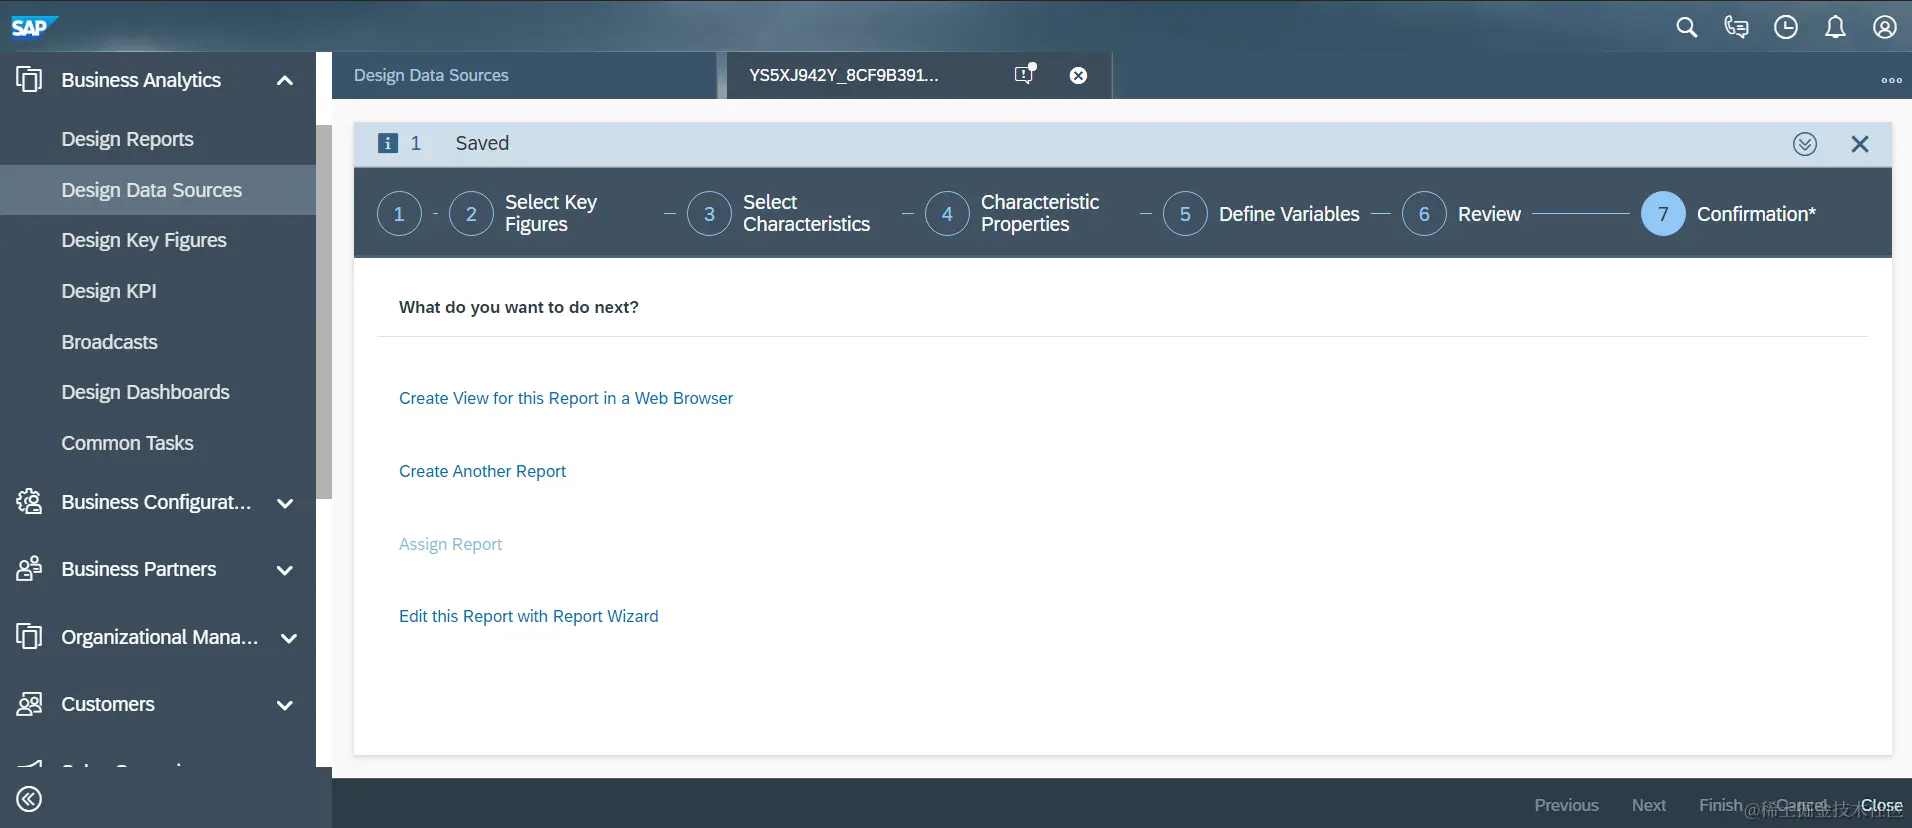
Task: Click the sidebar vertical scrollbar
Action: coord(324,312)
